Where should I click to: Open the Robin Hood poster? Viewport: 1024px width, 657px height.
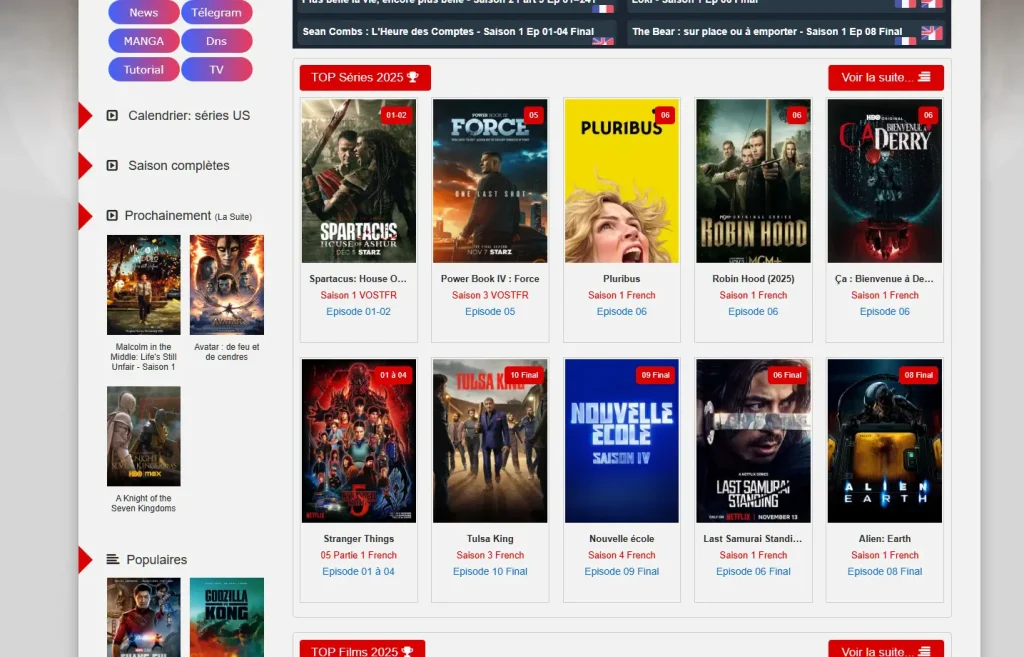(x=753, y=181)
